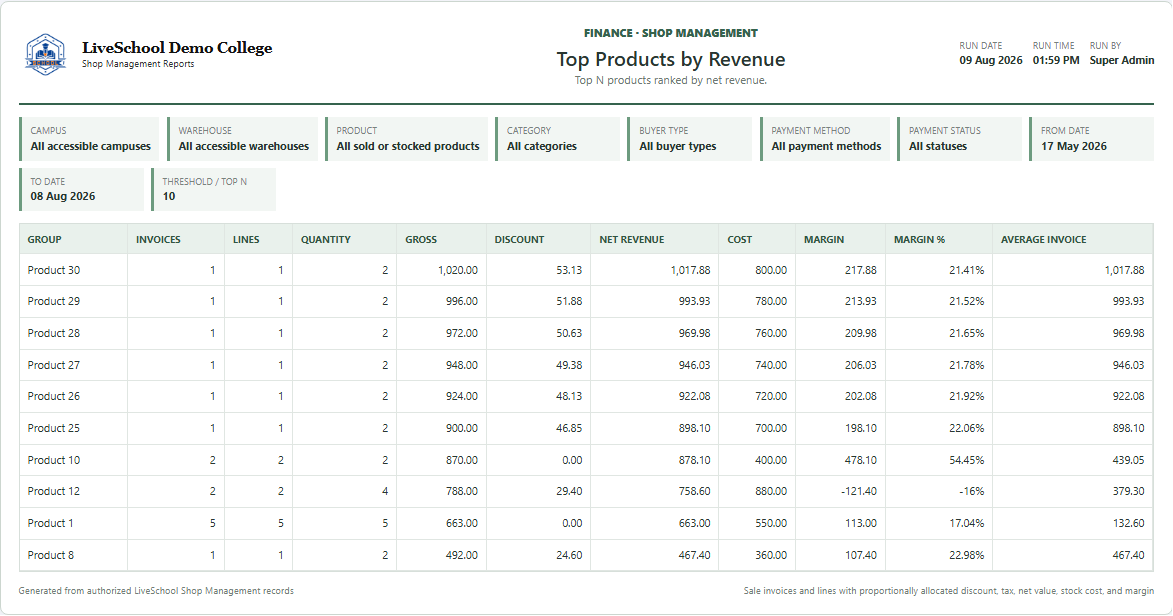Select the Product 26 row label

click(x=54, y=396)
